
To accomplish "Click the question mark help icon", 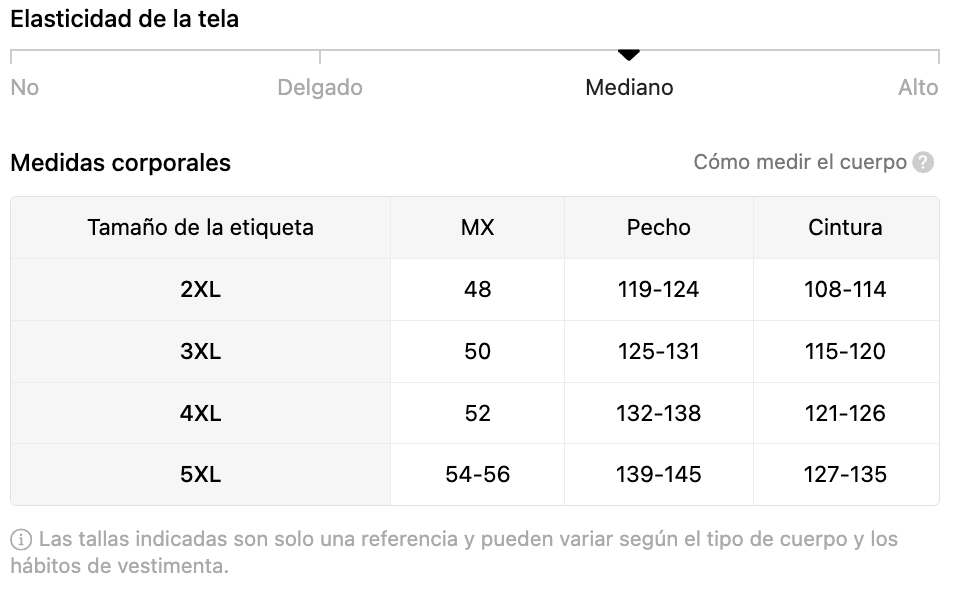I will pyautogui.click(x=923, y=162).
